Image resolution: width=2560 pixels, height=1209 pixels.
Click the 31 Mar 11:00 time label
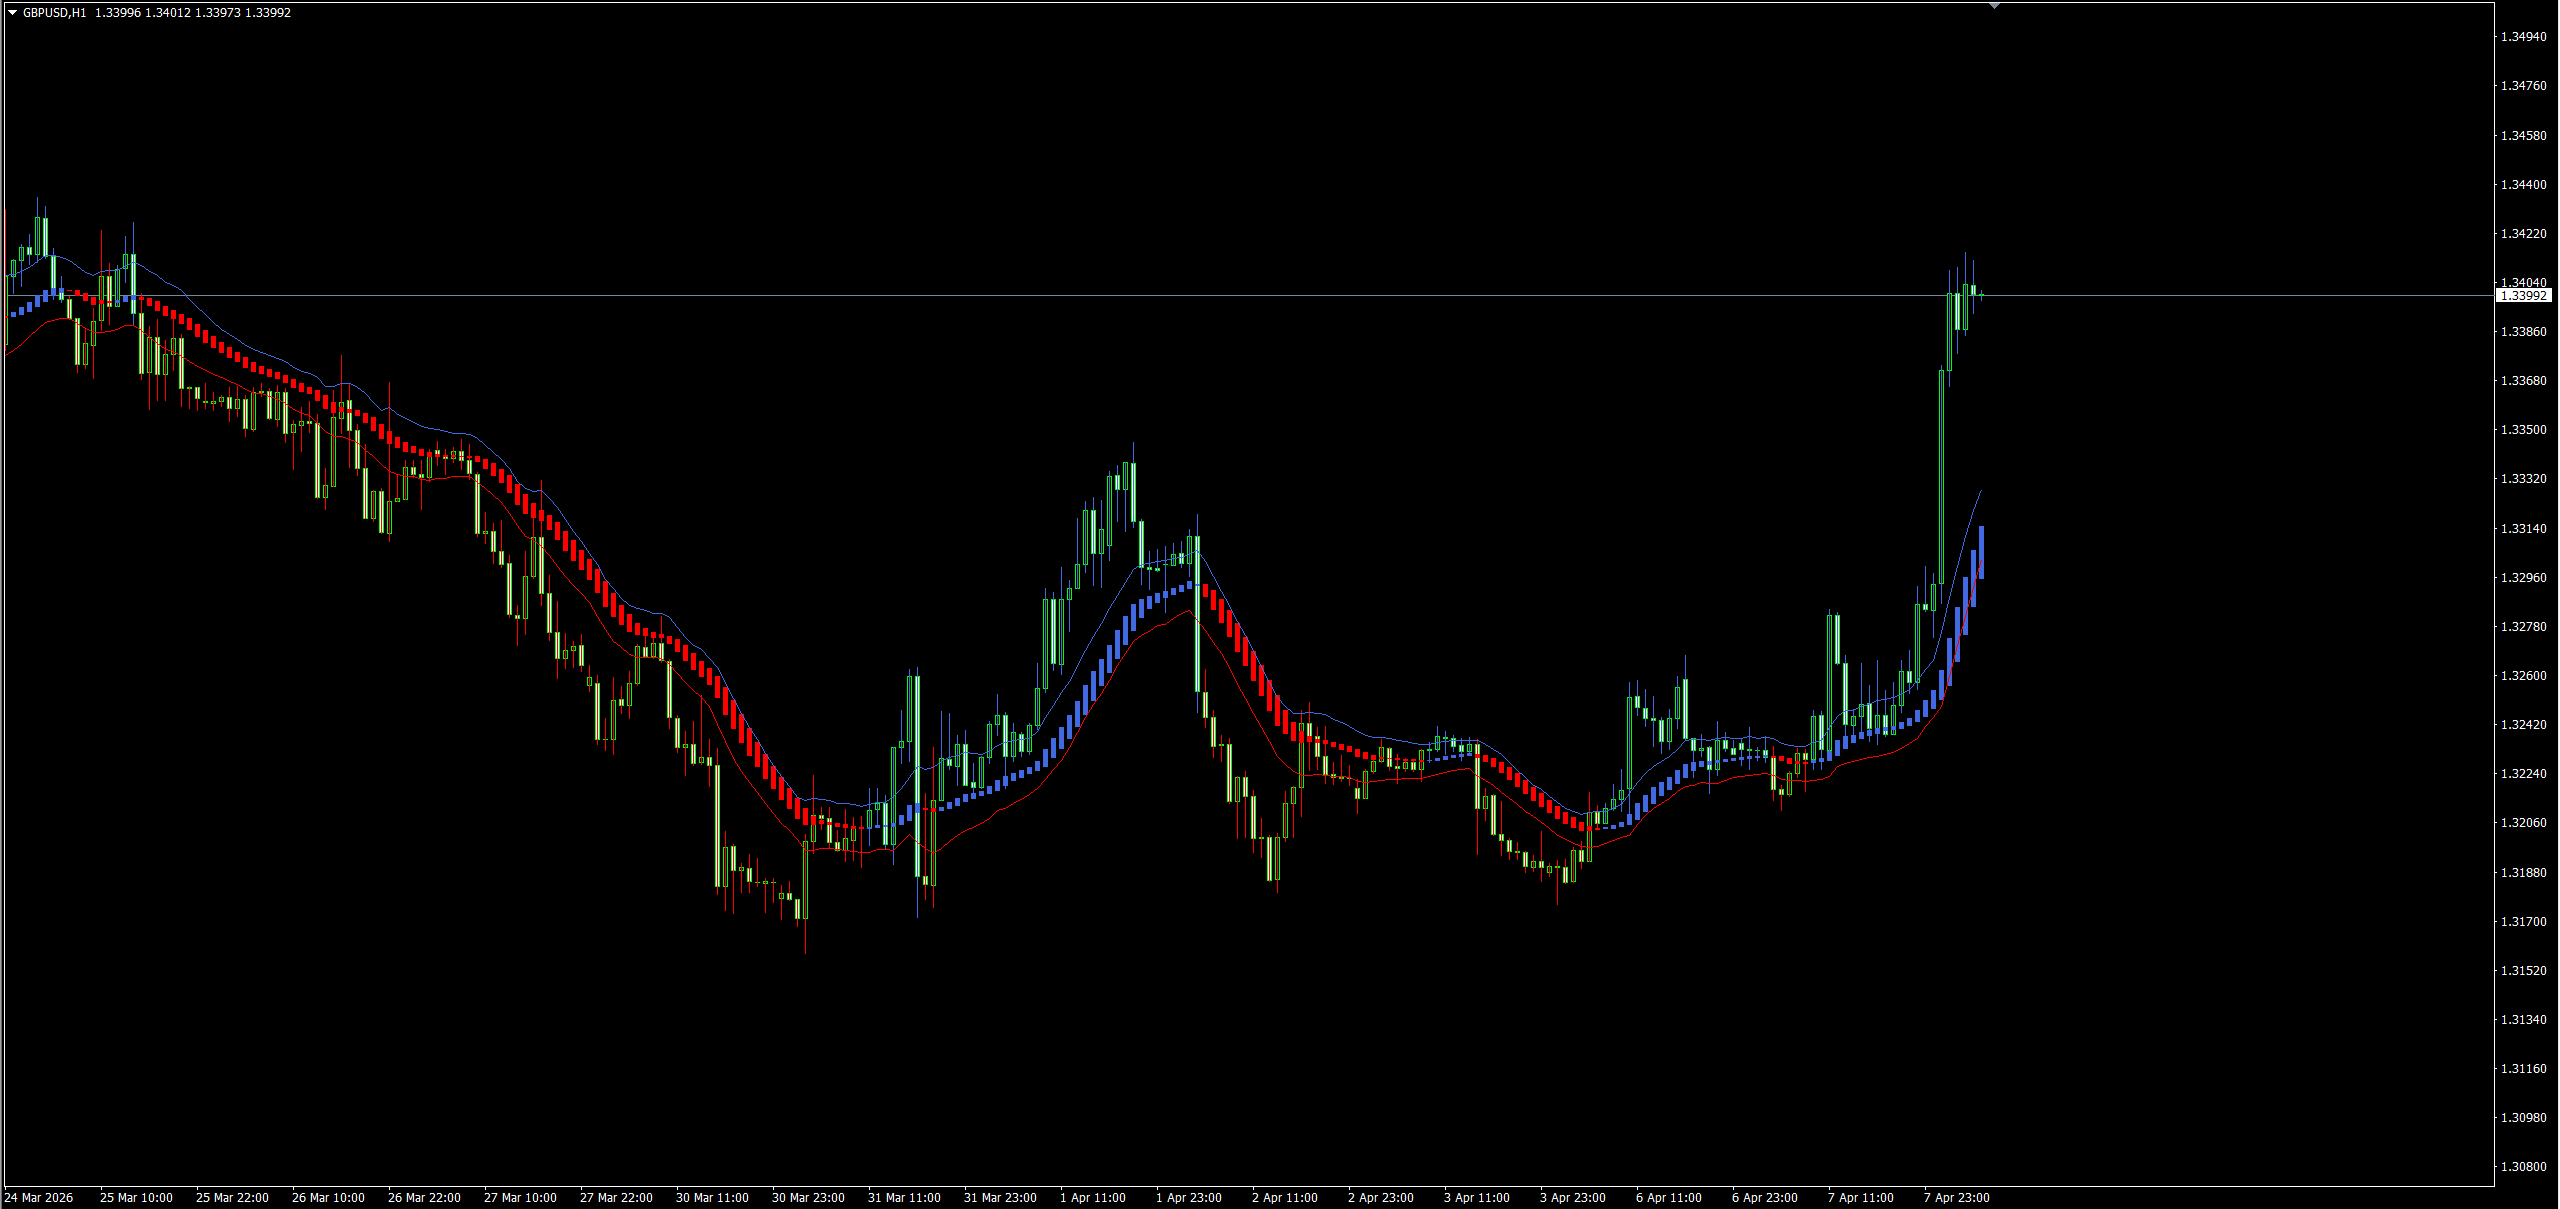(x=904, y=1198)
